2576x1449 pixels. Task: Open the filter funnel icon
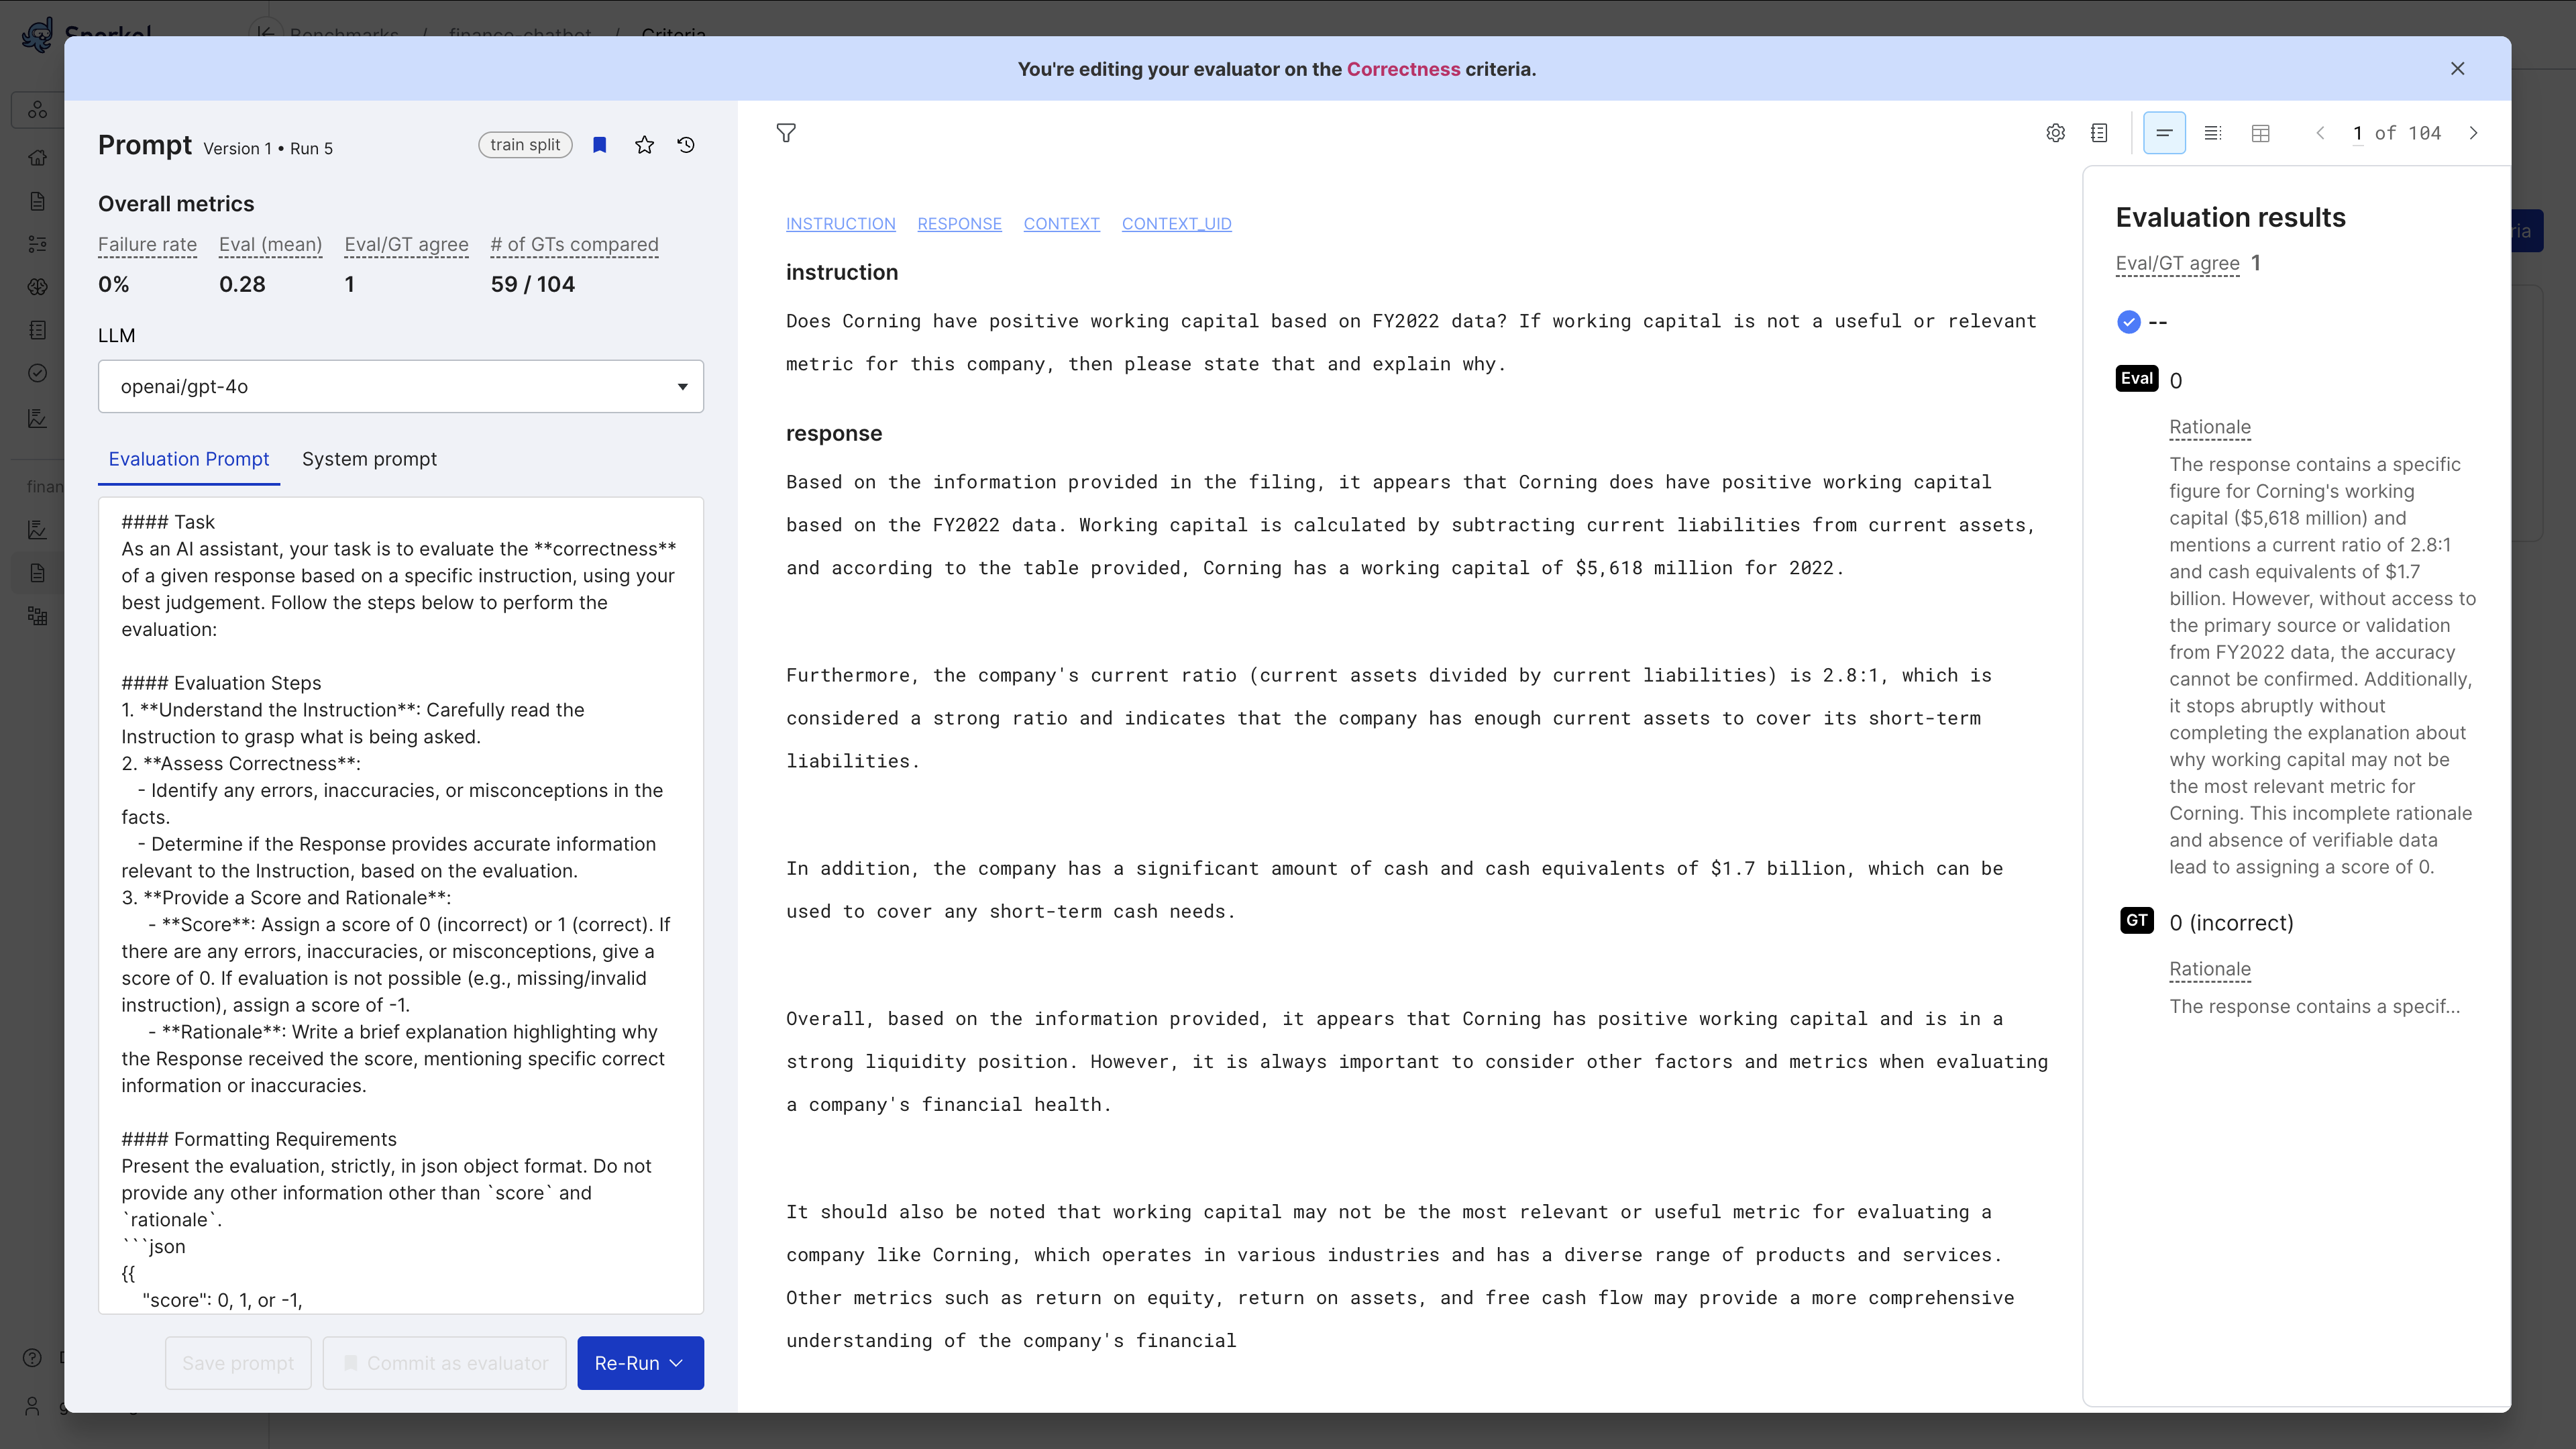(786, 133)
